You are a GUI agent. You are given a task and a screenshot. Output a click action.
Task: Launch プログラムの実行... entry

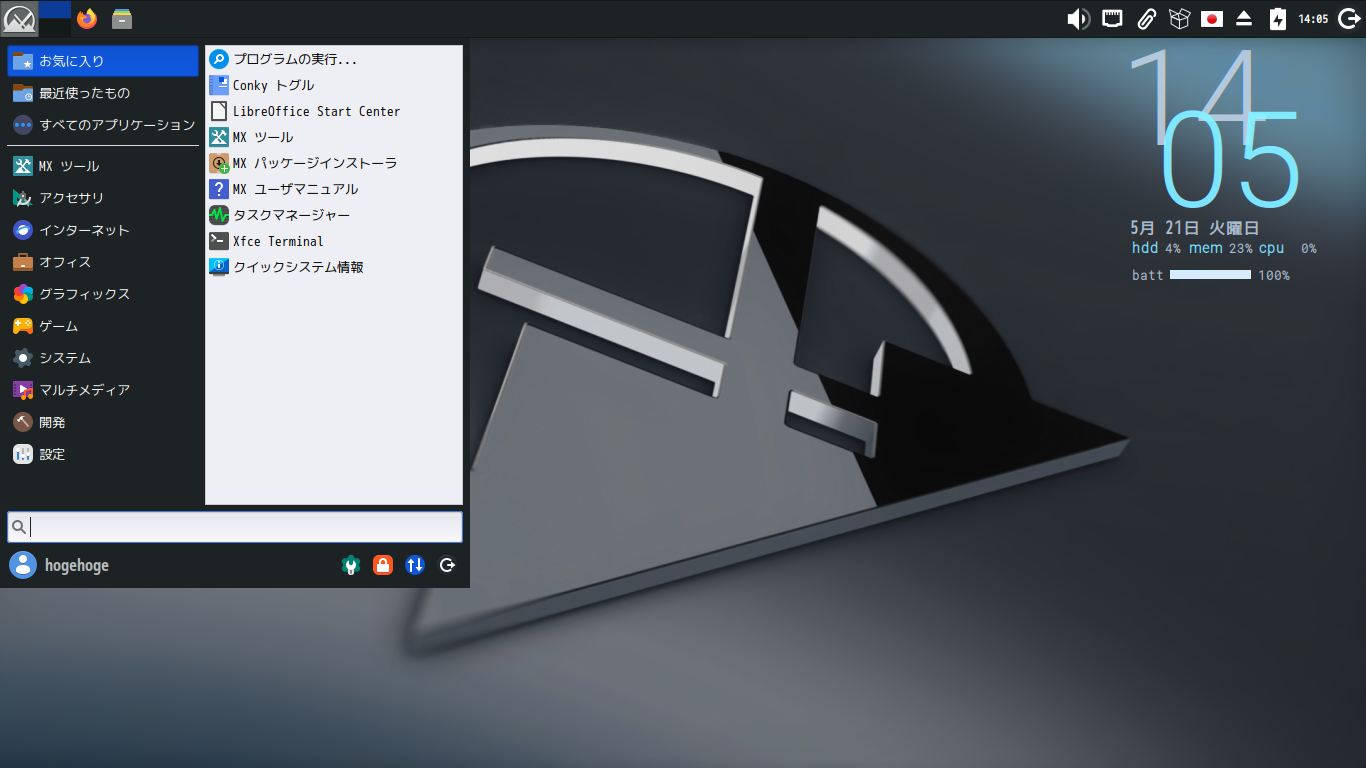pyautogui.click(x=334, y=59)
